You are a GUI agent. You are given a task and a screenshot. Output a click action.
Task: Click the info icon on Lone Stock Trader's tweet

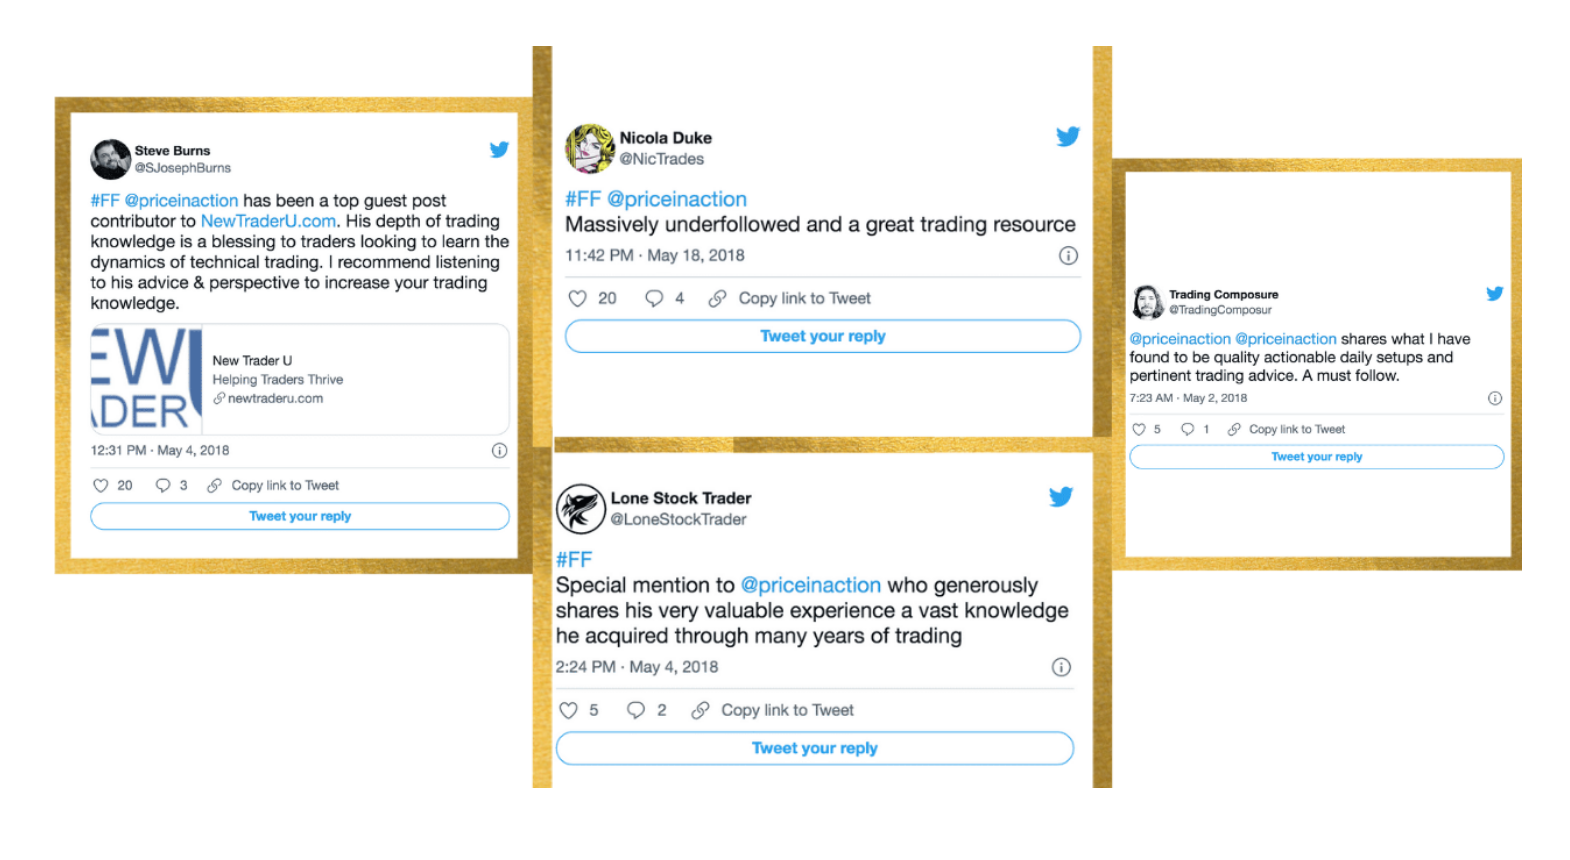coord(1061,667)
